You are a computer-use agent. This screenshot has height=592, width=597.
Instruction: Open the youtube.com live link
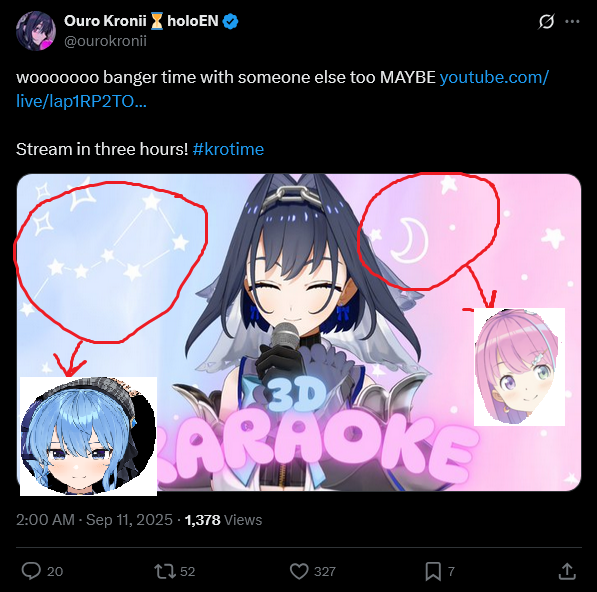[x=282, y=89]
